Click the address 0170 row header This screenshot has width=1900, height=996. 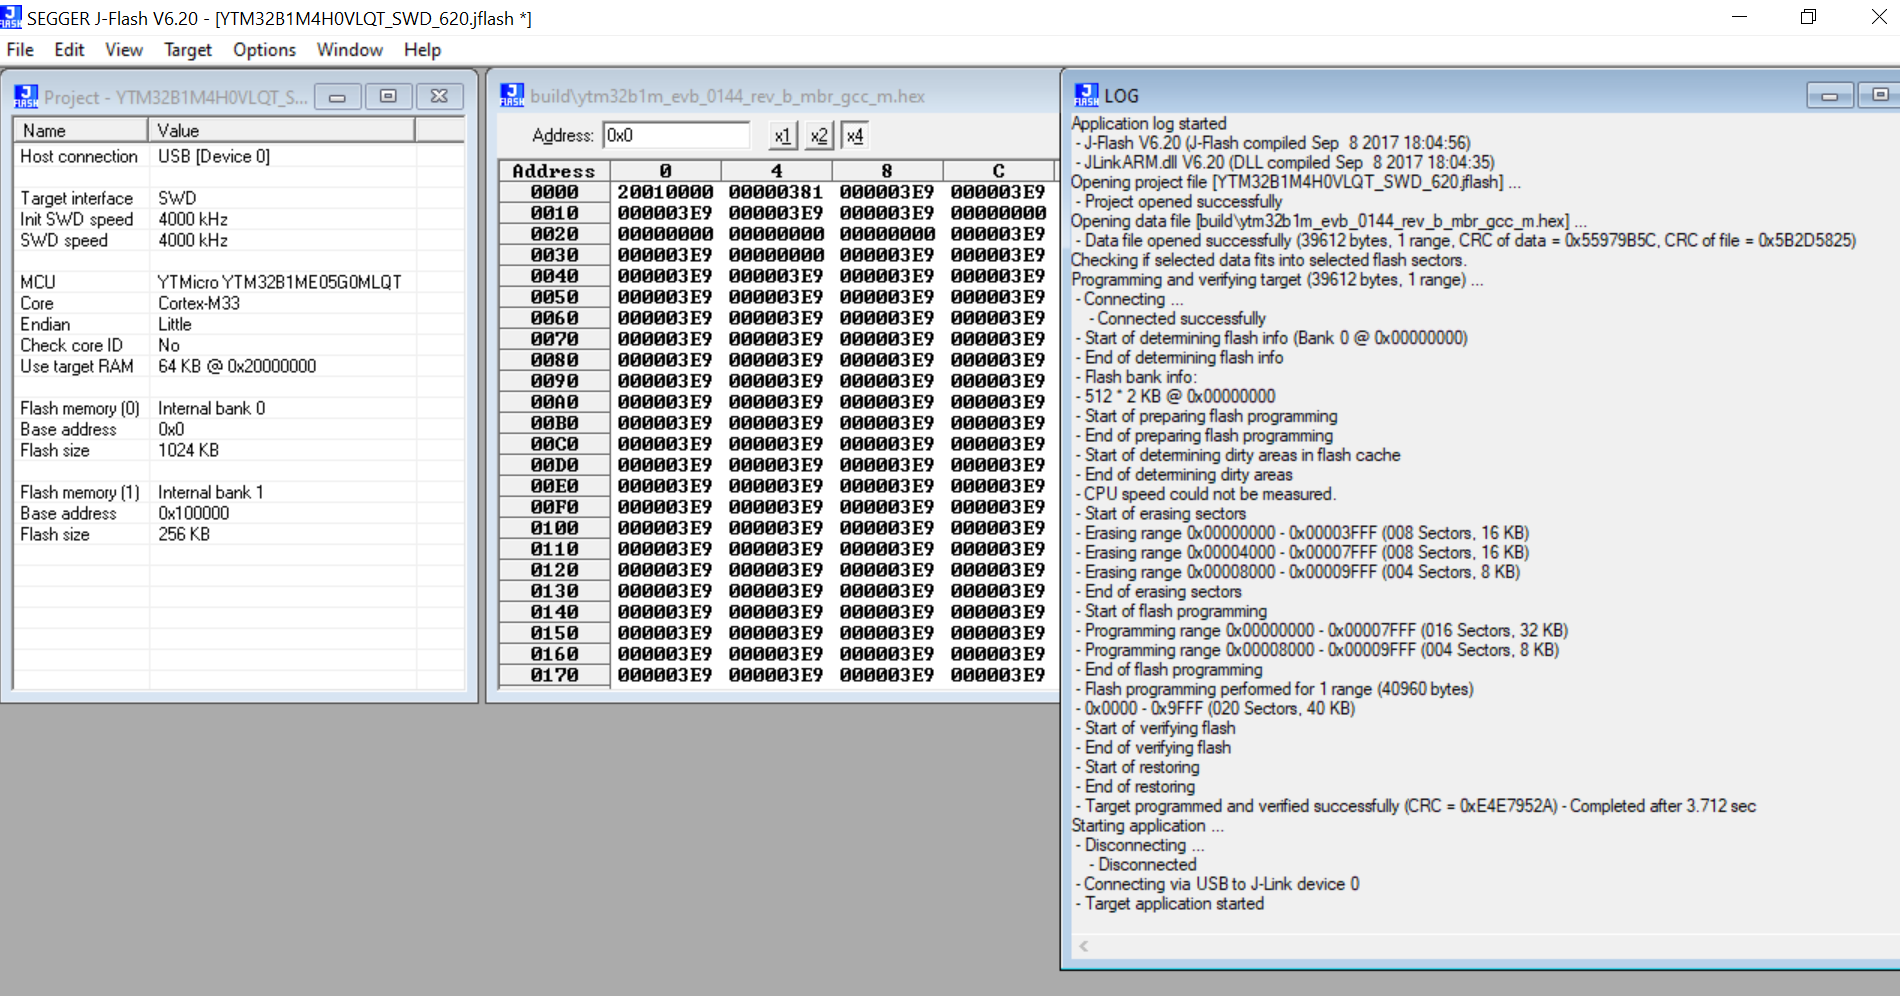tap(554, 675)
